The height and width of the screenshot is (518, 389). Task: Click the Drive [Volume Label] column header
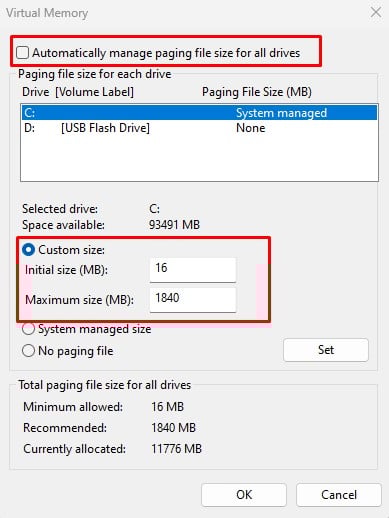78,92
